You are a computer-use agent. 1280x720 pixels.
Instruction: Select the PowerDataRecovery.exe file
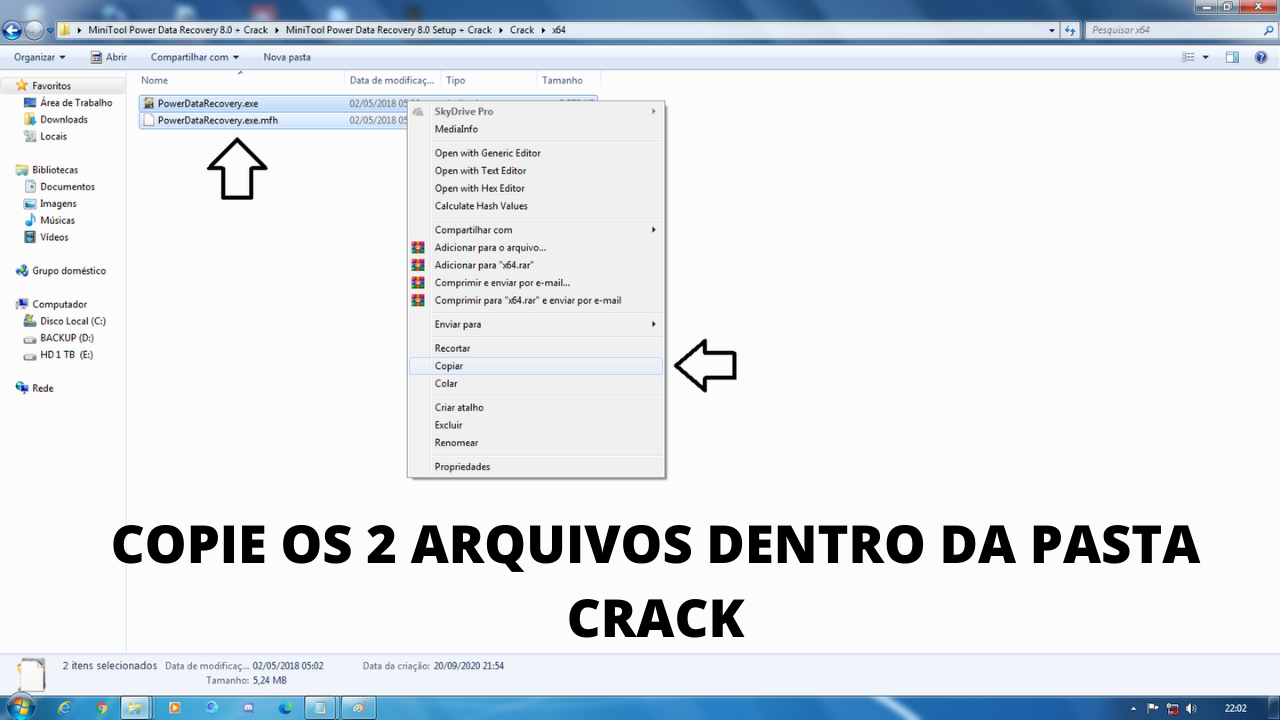click(x=208, y=103)
